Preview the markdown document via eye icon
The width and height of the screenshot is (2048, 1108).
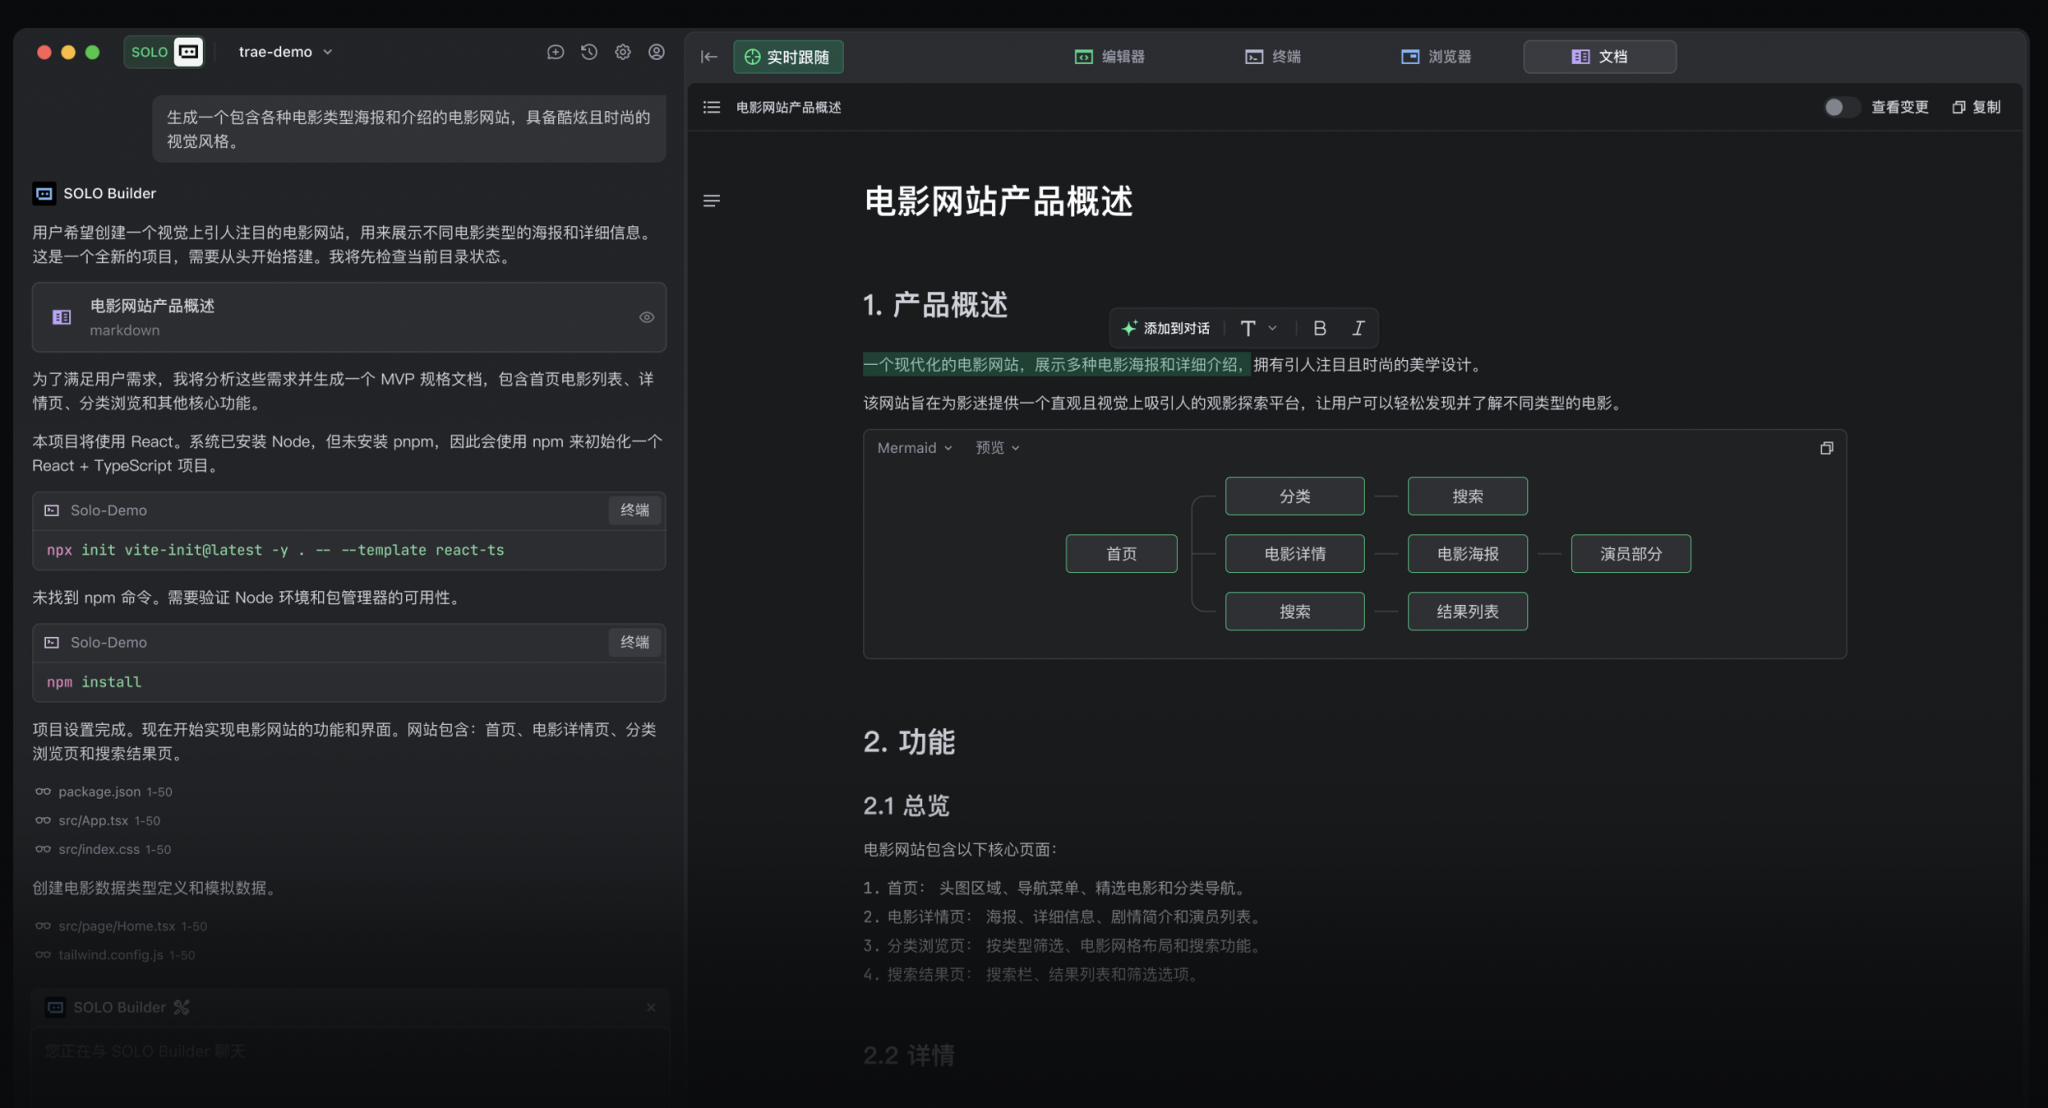pyautogui.click(x=646, y=317)
